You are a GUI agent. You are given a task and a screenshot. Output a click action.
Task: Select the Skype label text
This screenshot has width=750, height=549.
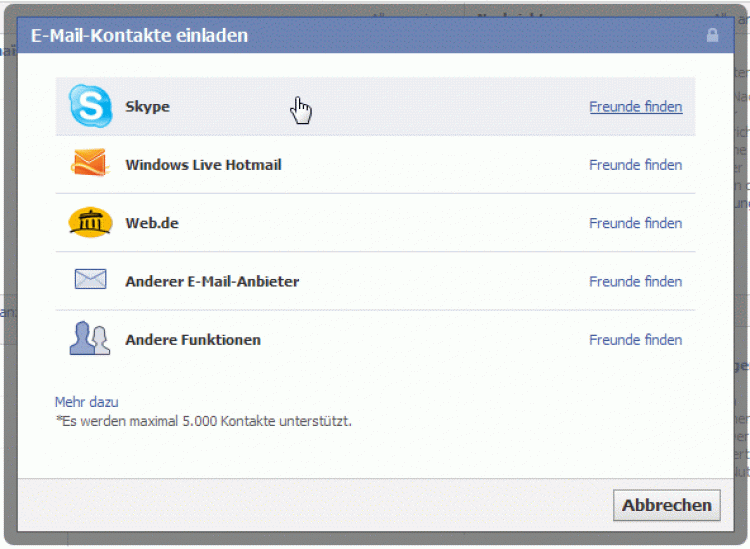(147, 107)
